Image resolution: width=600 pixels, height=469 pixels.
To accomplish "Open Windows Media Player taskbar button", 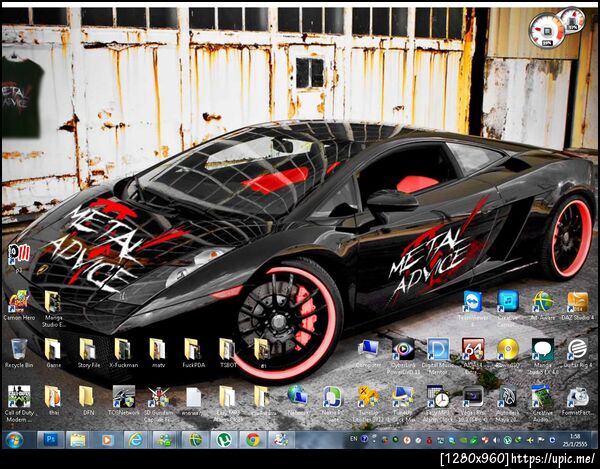I will point(107,440).
